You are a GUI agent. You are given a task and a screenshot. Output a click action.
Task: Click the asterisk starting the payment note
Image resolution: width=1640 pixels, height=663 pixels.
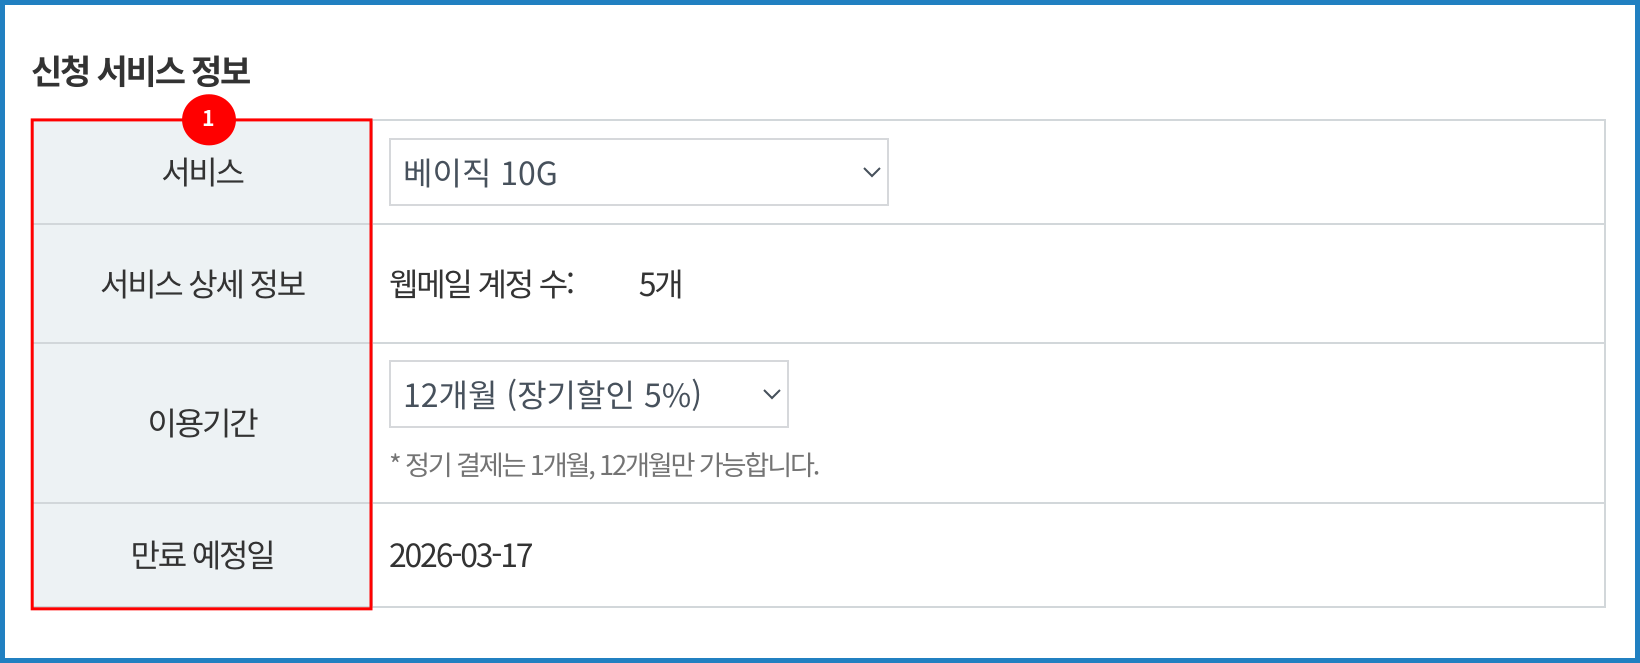tap(395, 463)
